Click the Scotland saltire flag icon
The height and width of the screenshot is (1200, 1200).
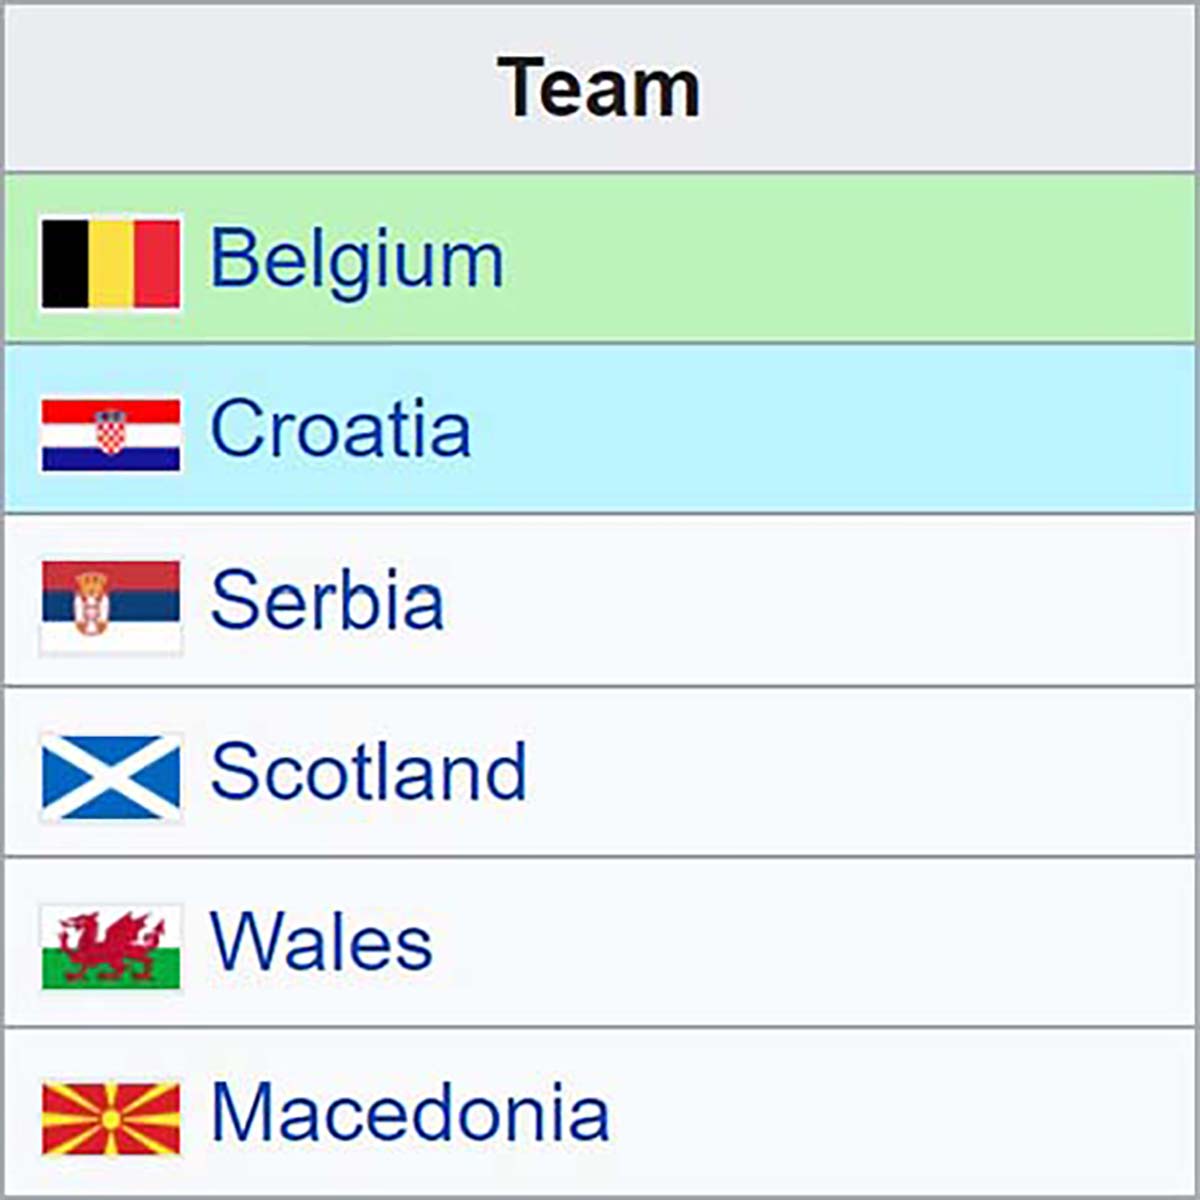[111, 777]
